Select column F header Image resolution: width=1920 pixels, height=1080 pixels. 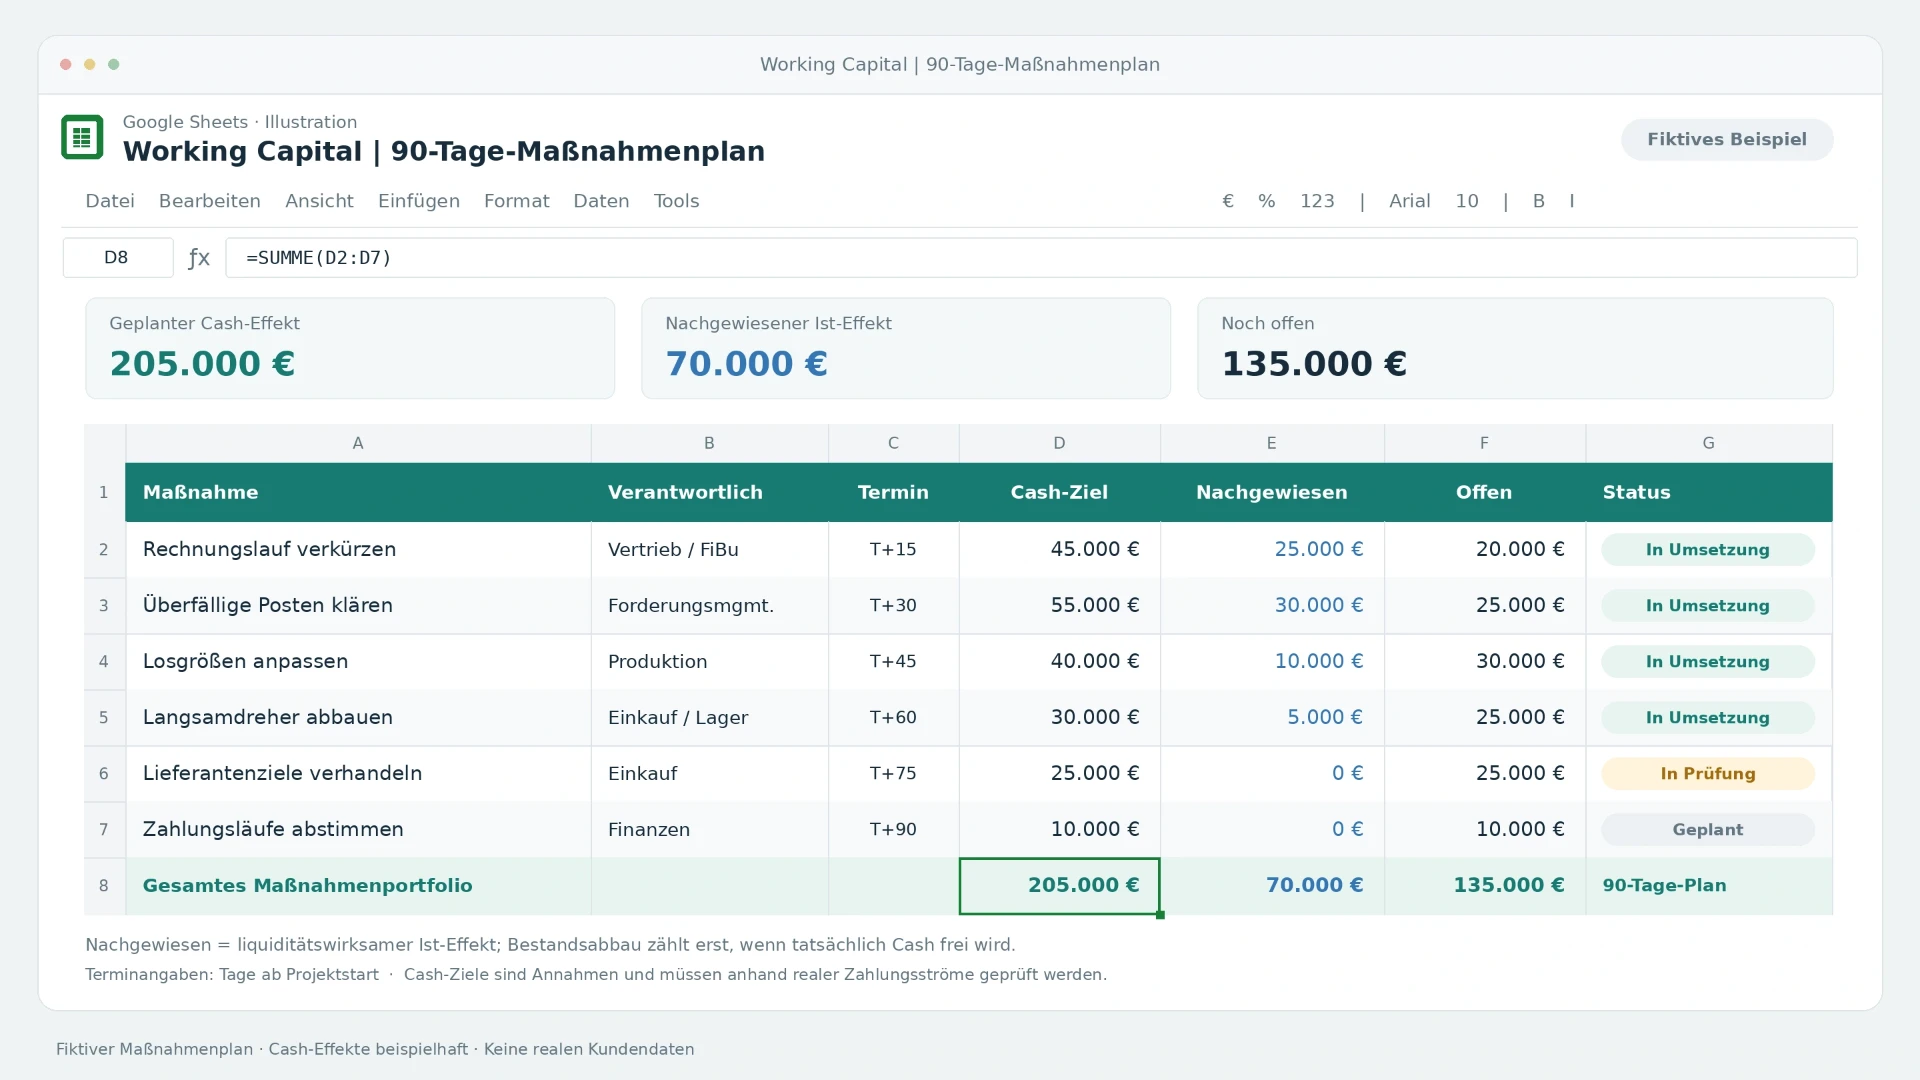[x=1484, y=443]
